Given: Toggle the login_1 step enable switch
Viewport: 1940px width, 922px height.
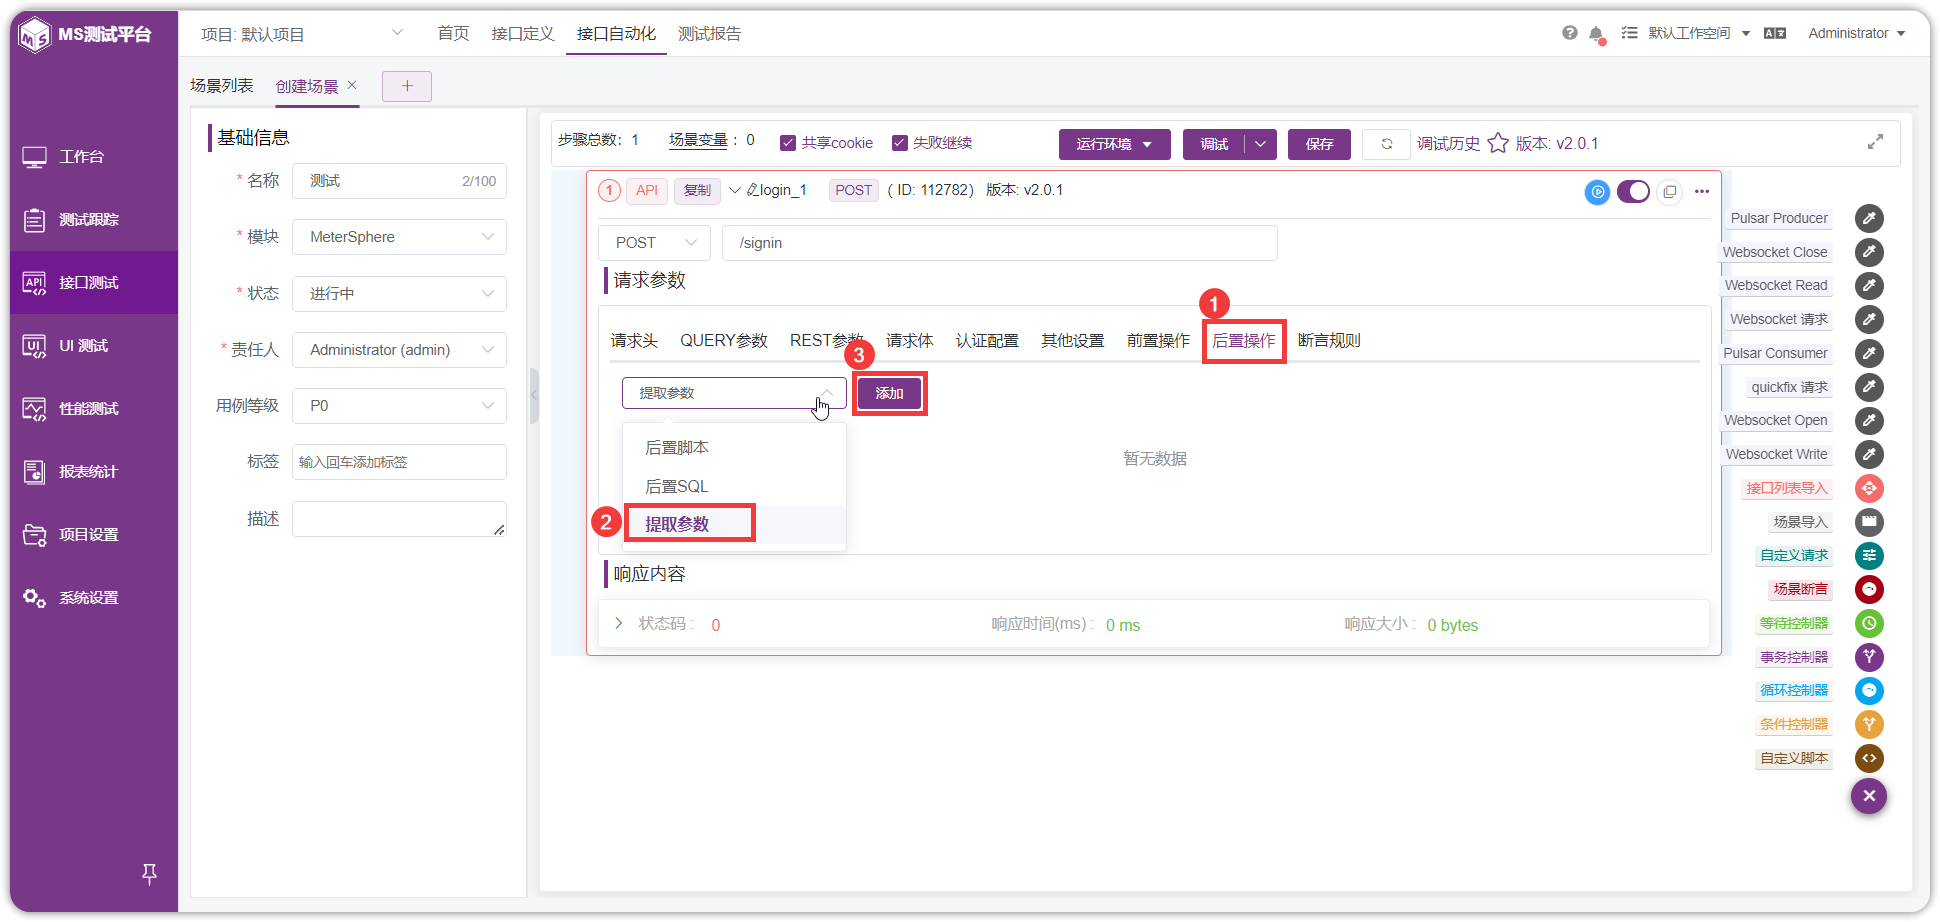Looking at the screenshot, I should coord(1633,191).
